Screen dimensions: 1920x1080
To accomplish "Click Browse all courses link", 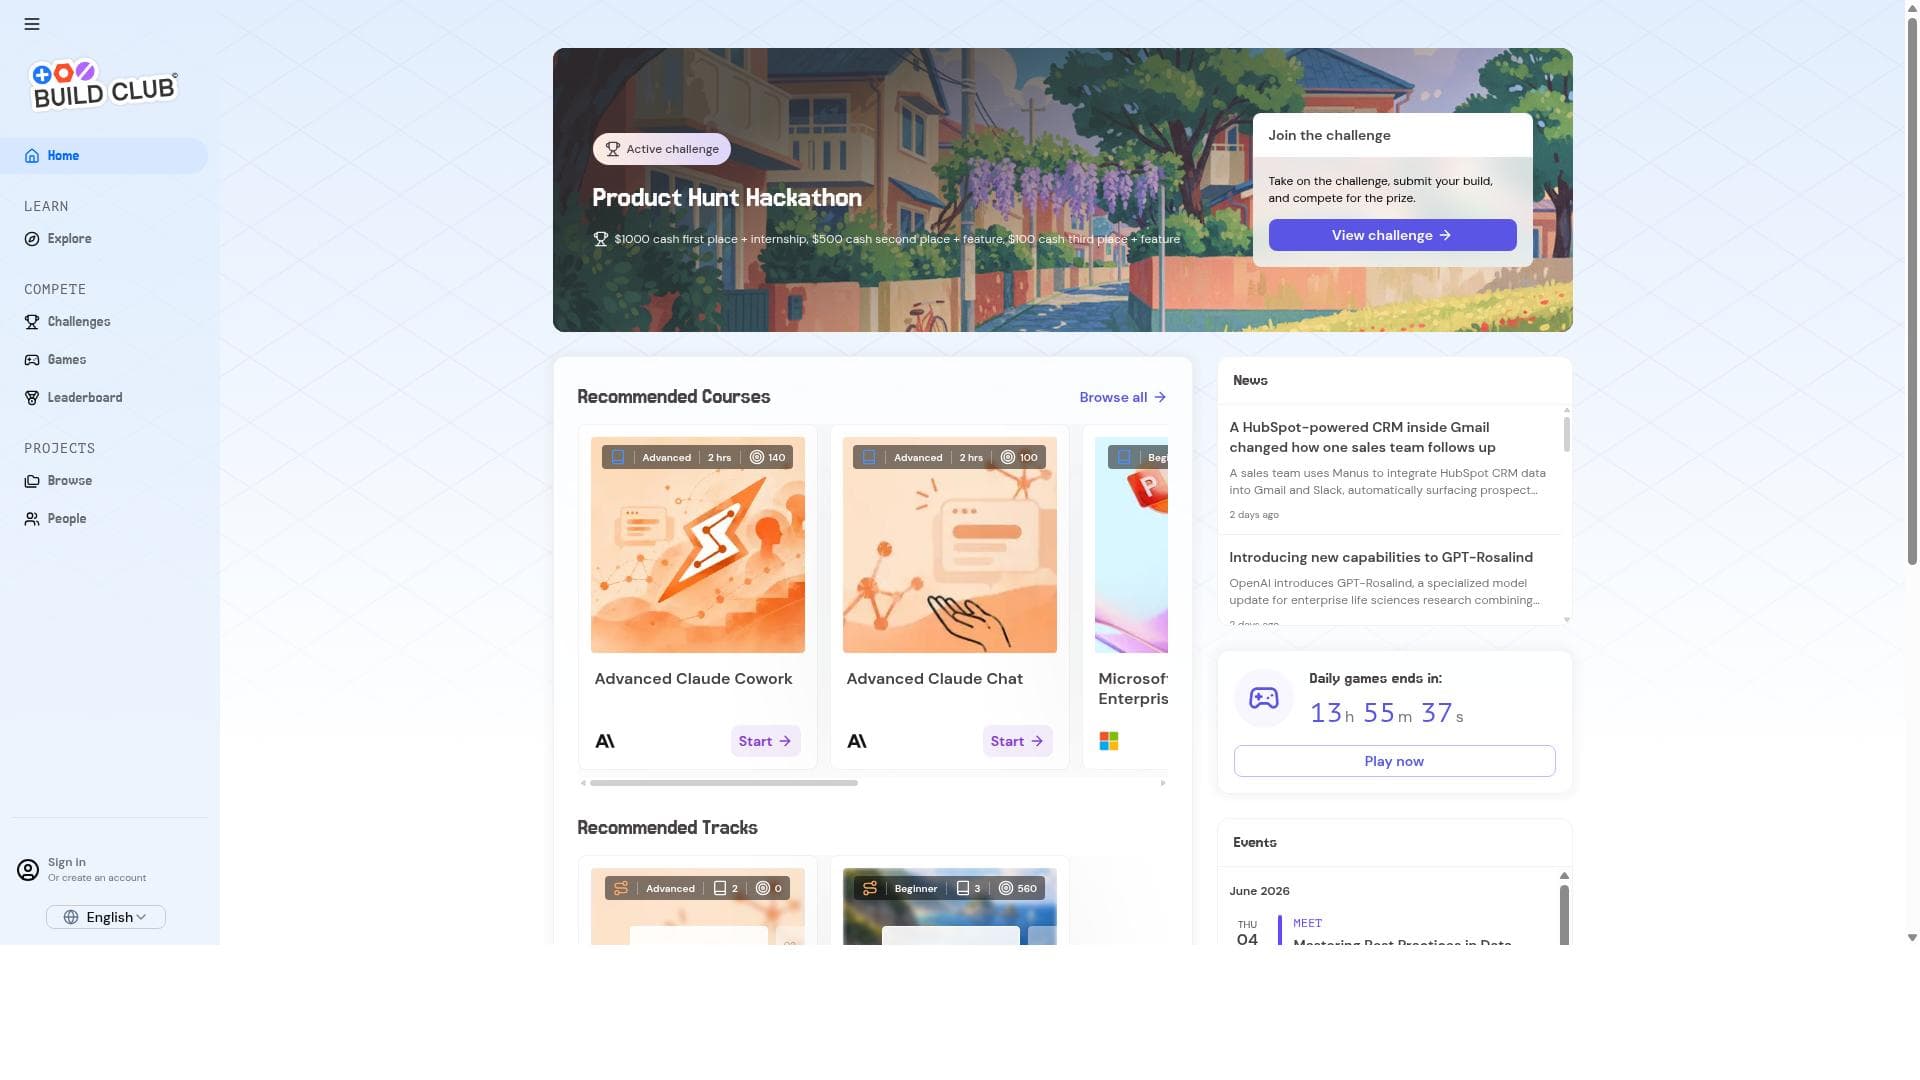I will [1123, 397].
